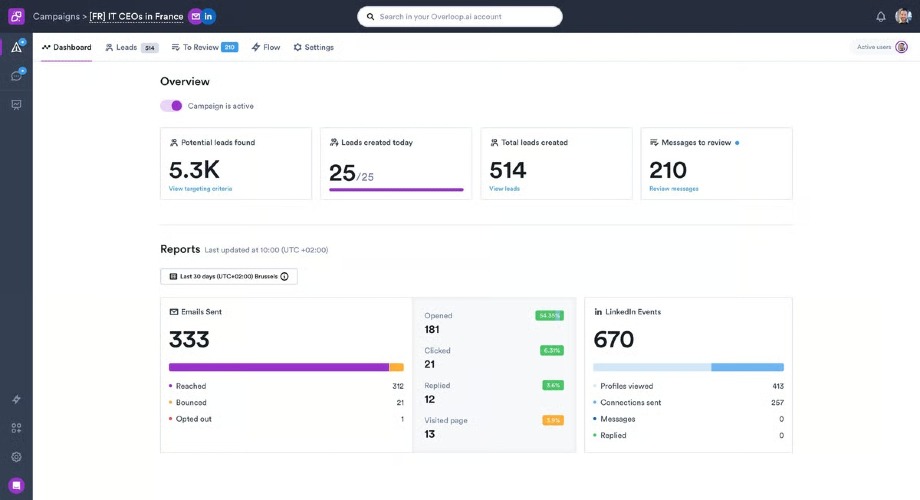Open the Last 30 days date range selector
Viewport: 920px width, 500px height.
point(229,276)
